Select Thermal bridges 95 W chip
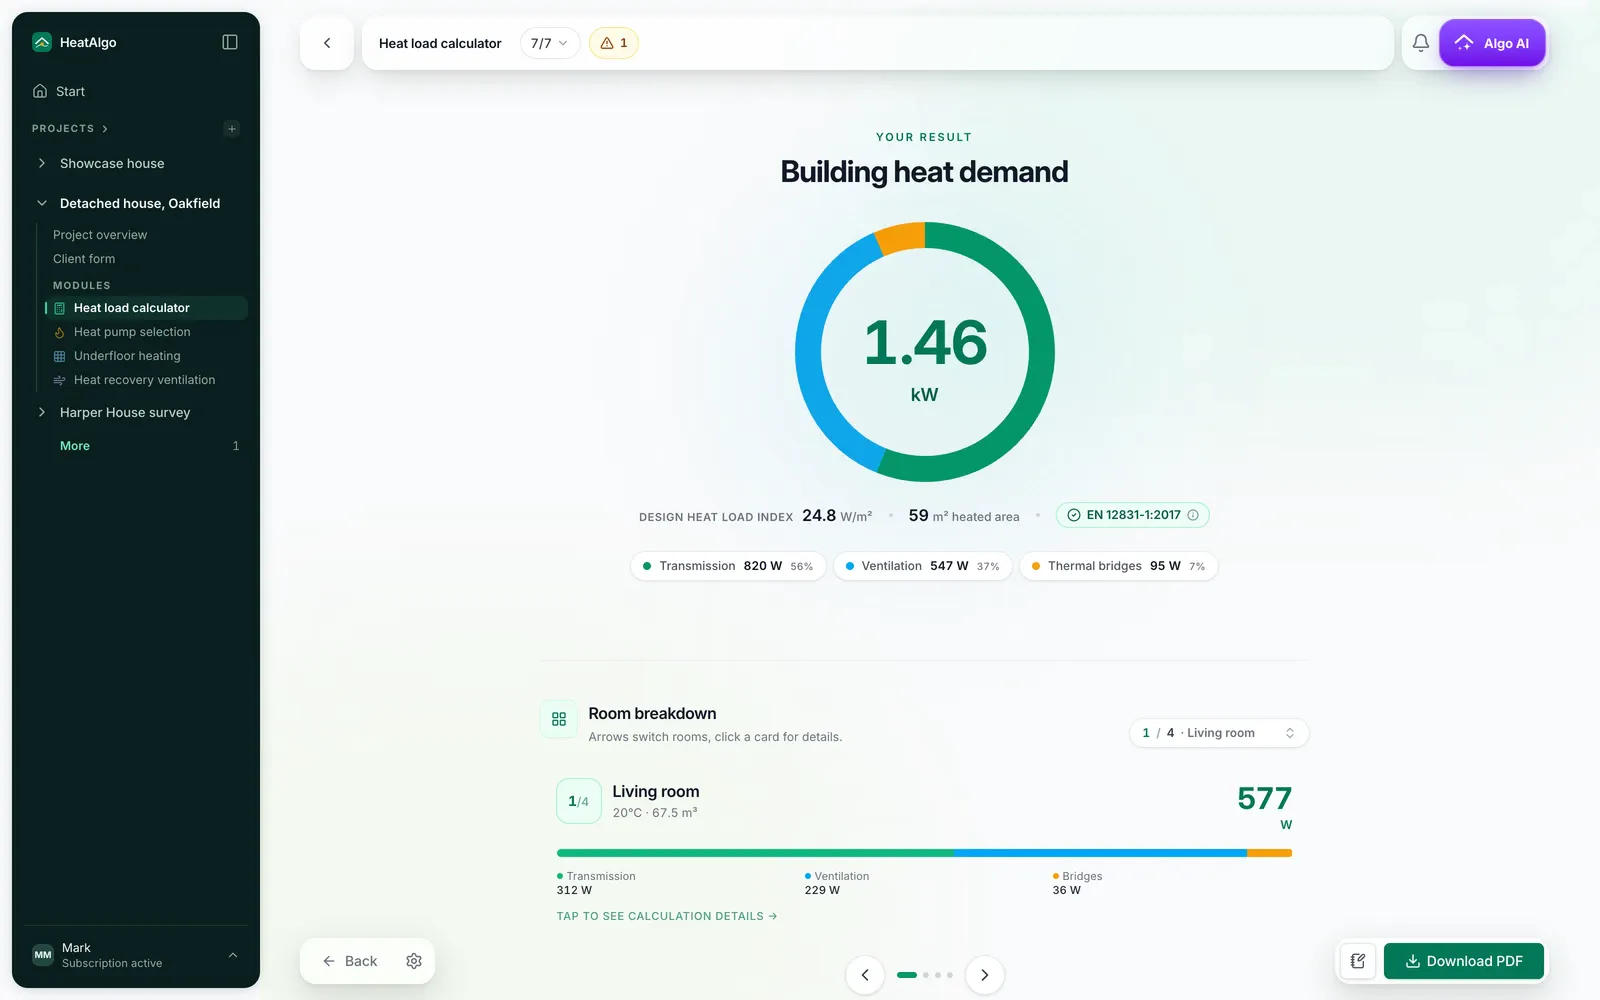 click(x=1119, y=566)
